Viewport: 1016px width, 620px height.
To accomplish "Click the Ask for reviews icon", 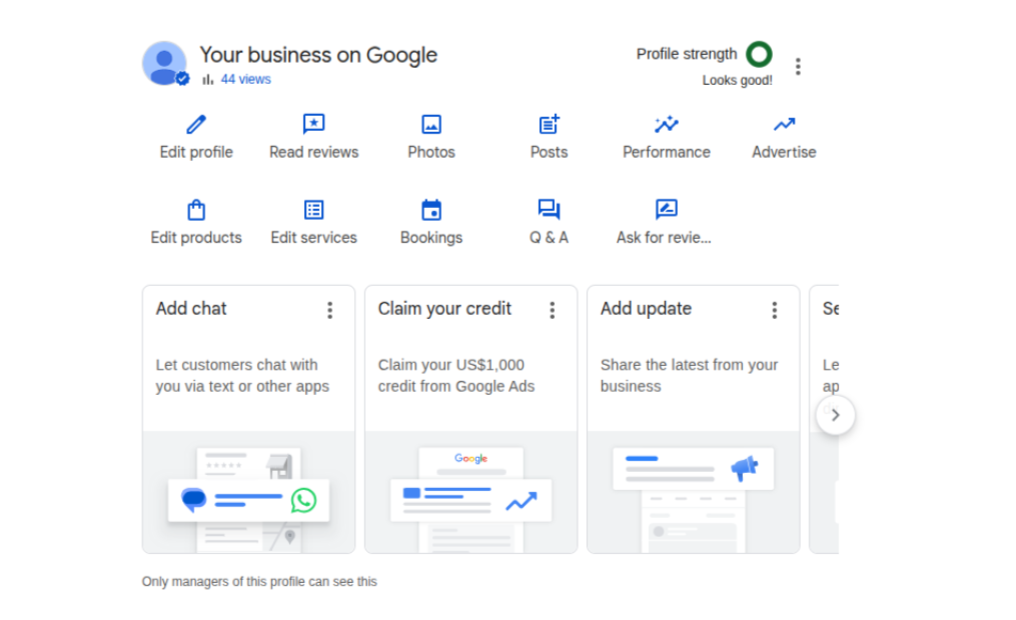I will coord(666,209).
